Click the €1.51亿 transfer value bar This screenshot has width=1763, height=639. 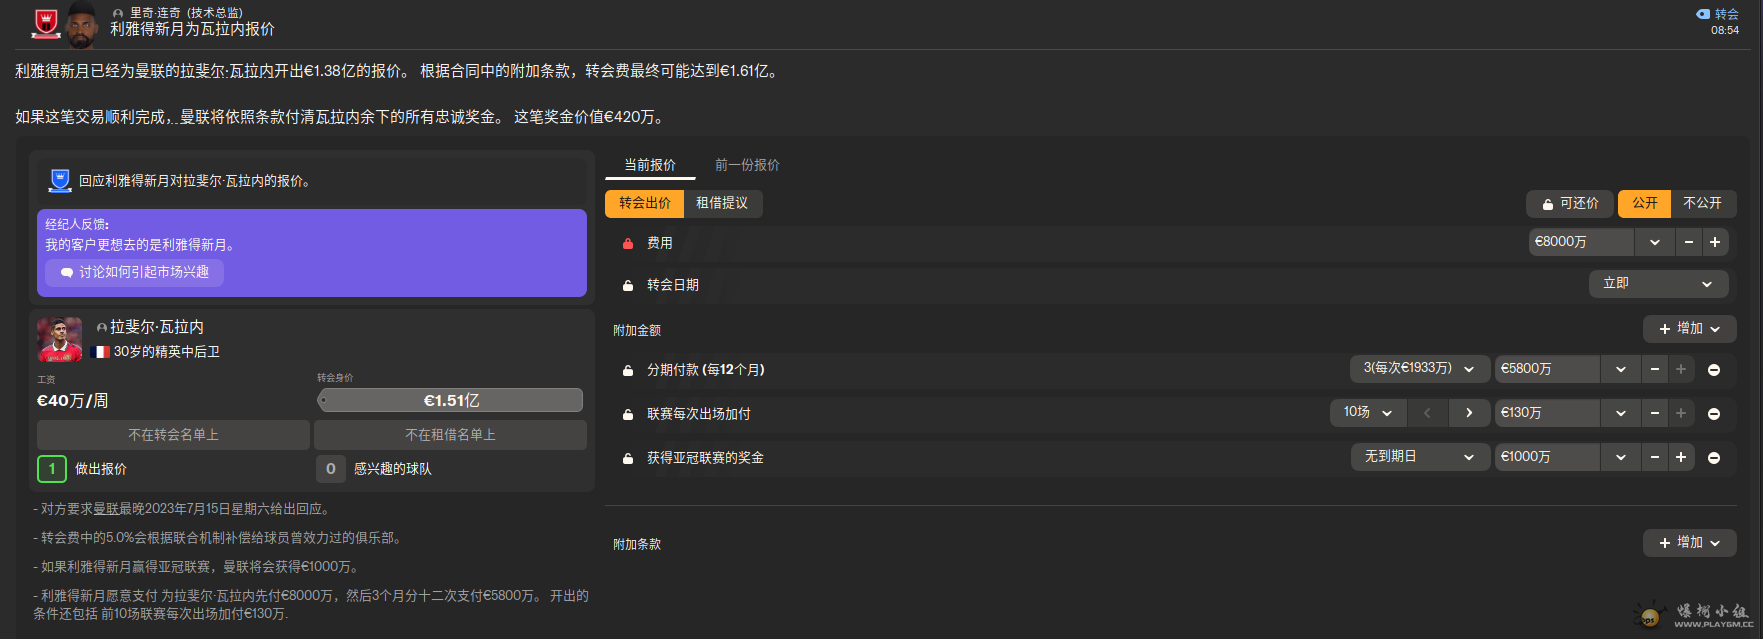point(450,400)
